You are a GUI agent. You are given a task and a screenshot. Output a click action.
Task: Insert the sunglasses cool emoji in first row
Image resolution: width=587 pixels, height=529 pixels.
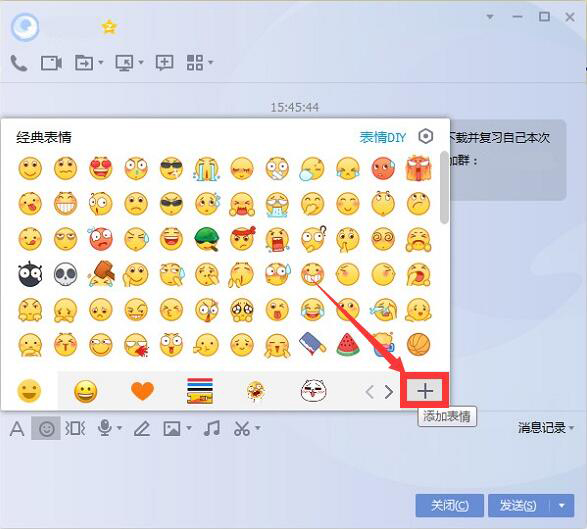pos(171,168)
